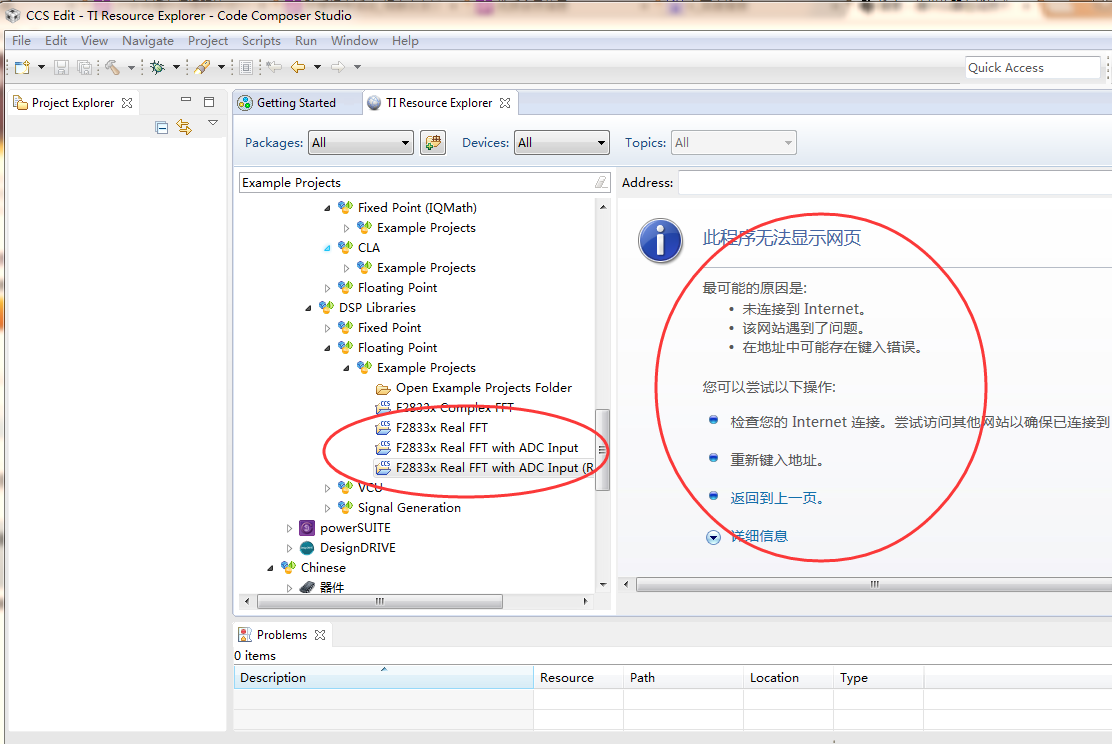This screenshot has height=744, width=1112.
Task: Click the powerSUITE purple icon
Action: pos(306,528)
